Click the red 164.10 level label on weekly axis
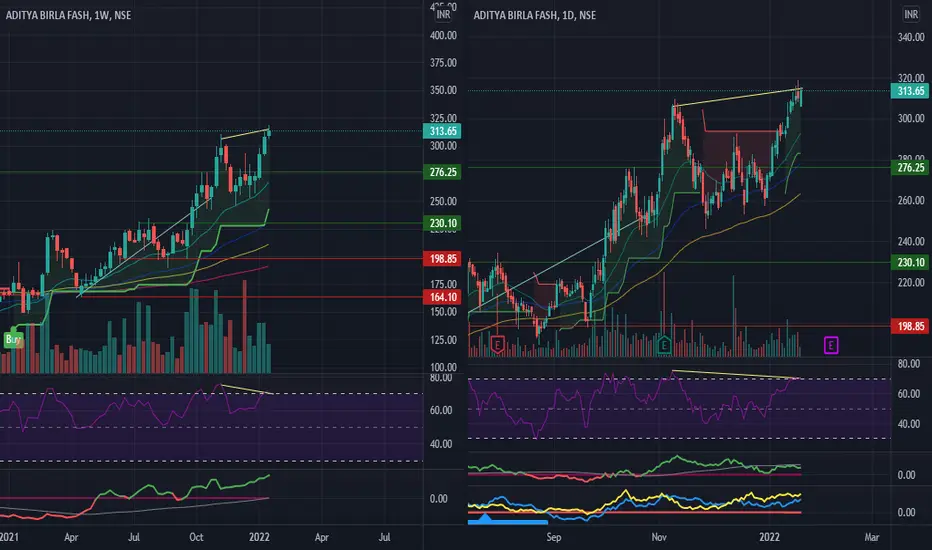 442,297
